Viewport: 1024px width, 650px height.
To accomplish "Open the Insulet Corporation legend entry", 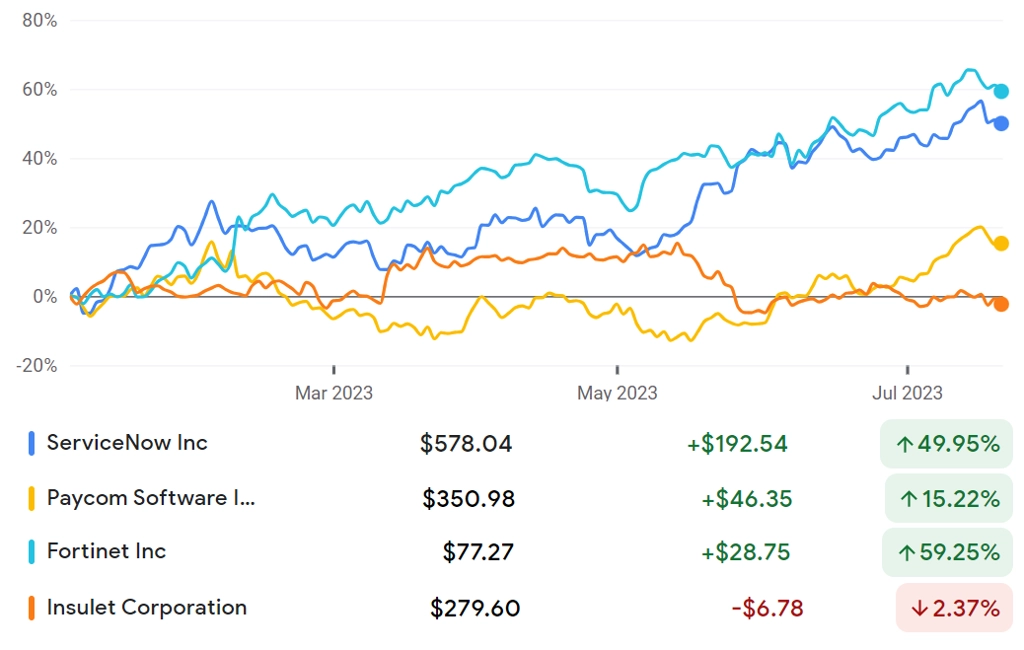I will [147, 608].
